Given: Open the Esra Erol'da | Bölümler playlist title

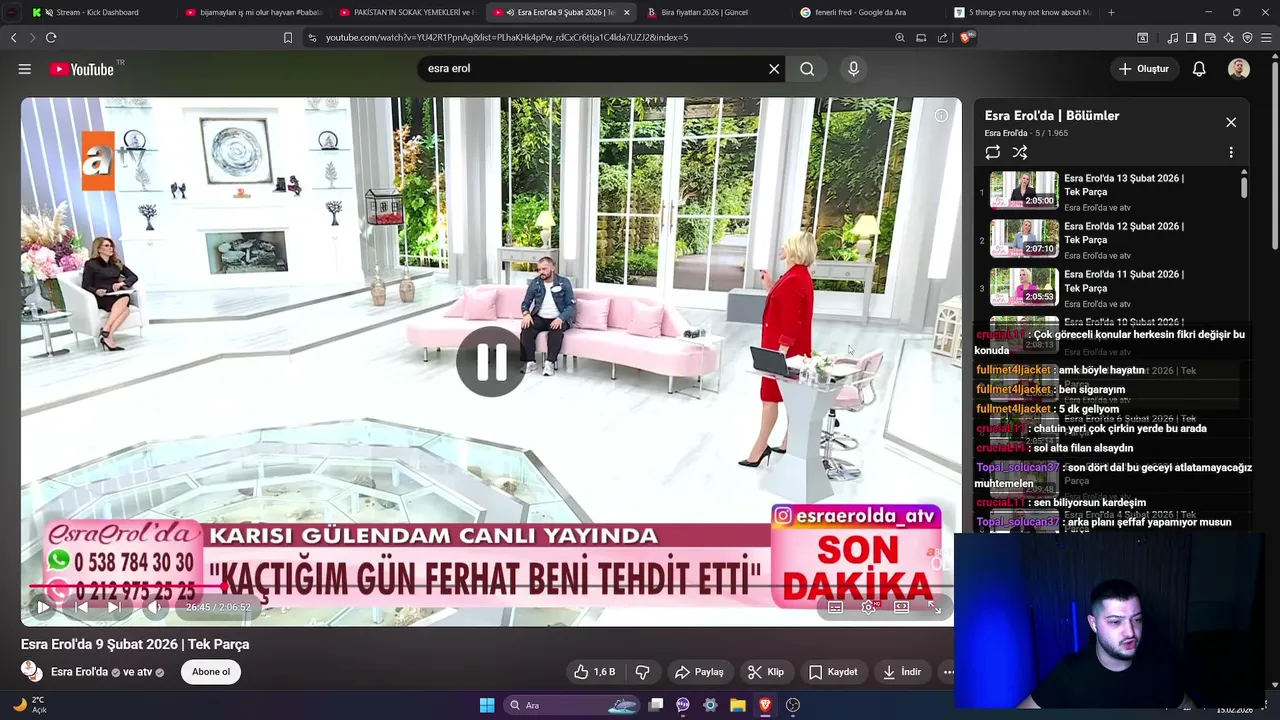Looking at the screenshot, I should tap(1051, 116).
